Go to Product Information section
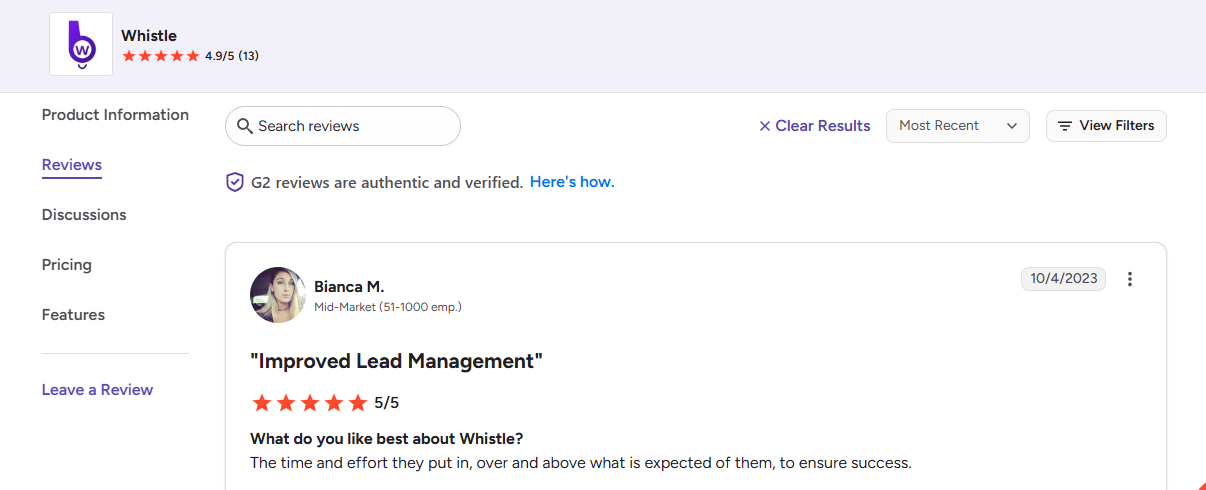Image resolution: width=1206 pixels, height=490 pixels. (x=115, y=115)
